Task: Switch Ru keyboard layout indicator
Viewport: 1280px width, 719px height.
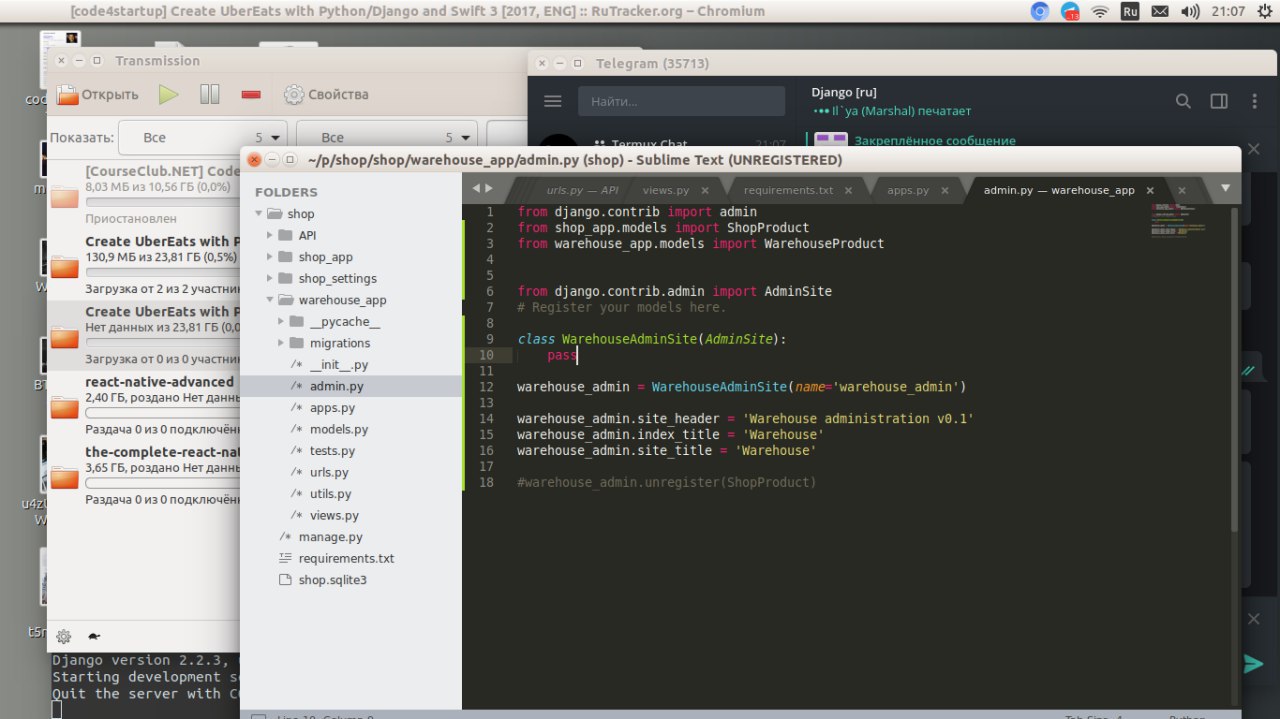Action: (1130, 12)
